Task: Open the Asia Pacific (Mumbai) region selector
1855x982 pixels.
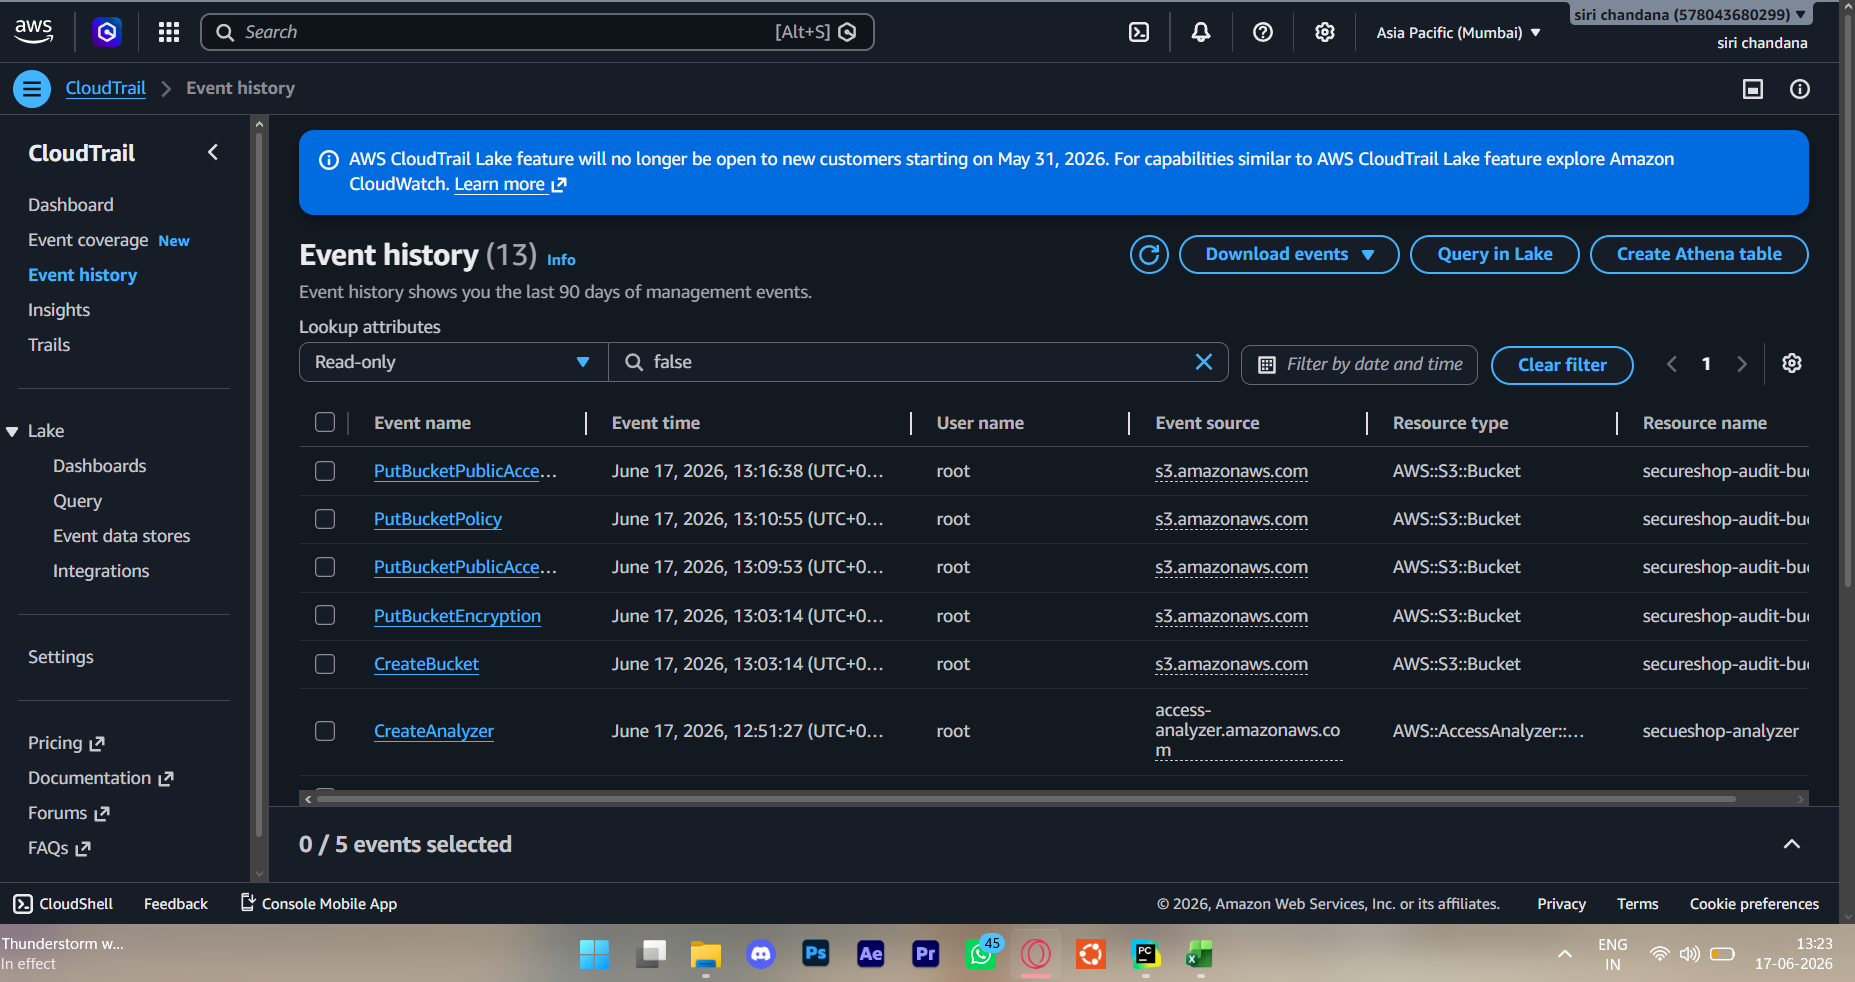Action: [x=1458, y=33]
